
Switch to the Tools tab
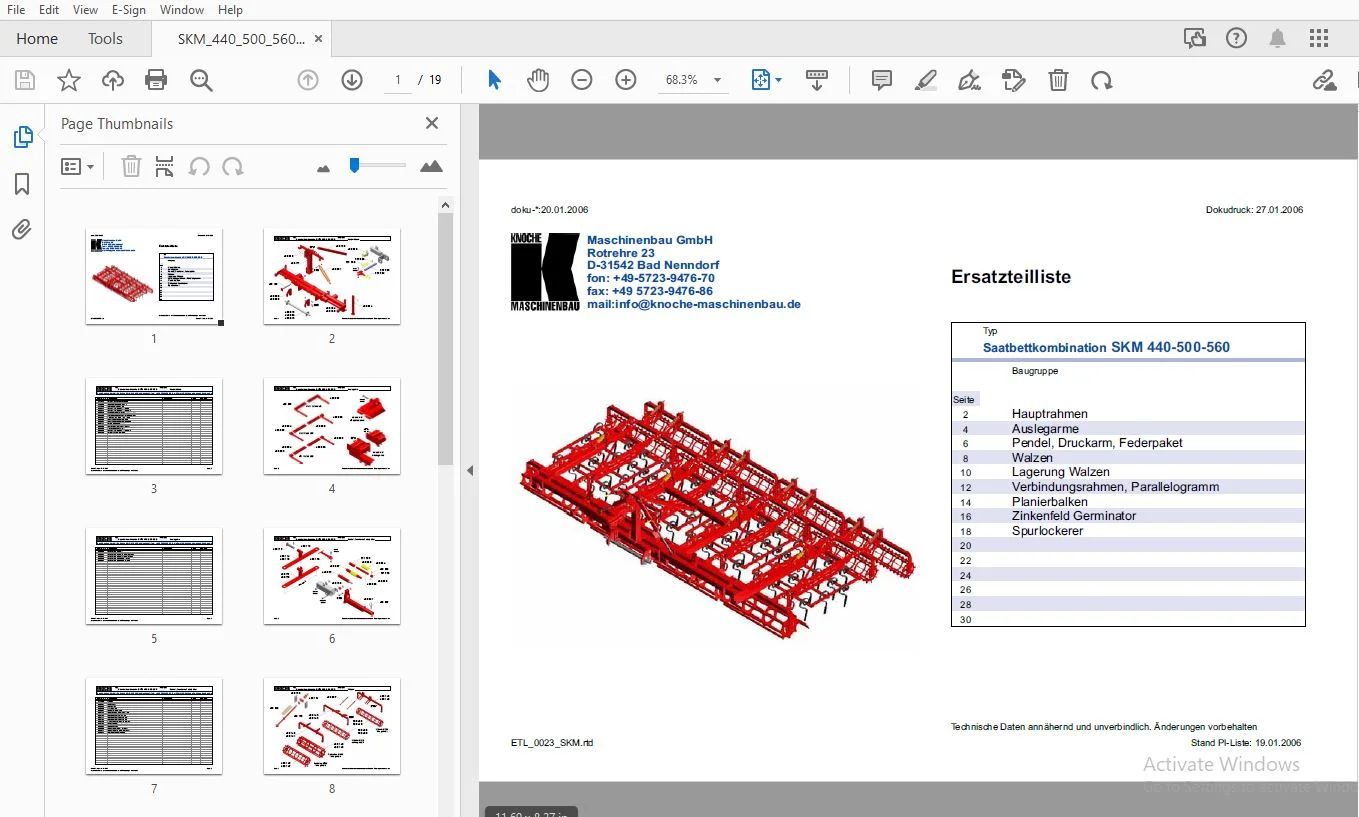(105, 38)
